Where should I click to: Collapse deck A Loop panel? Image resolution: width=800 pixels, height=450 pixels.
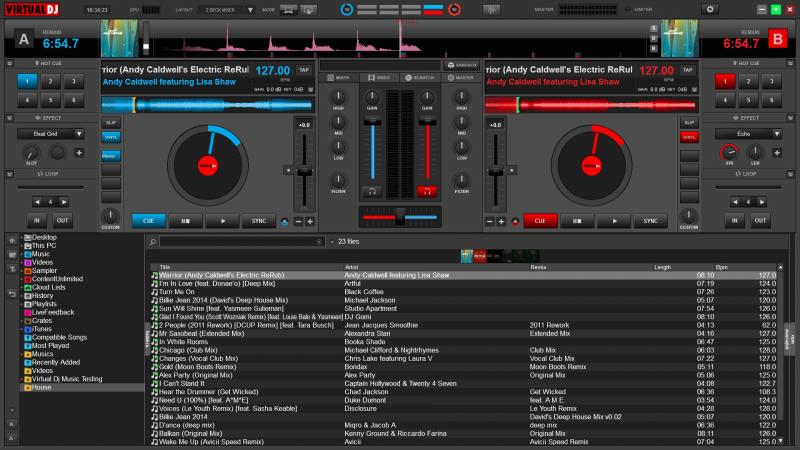point(10,174)
